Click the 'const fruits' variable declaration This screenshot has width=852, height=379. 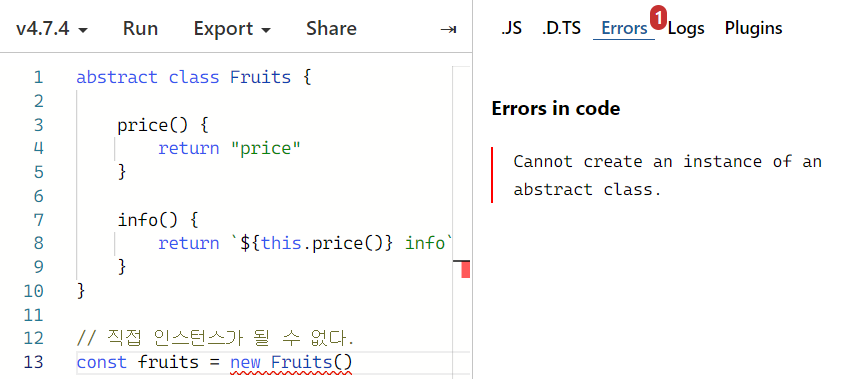tap(137, 362)
